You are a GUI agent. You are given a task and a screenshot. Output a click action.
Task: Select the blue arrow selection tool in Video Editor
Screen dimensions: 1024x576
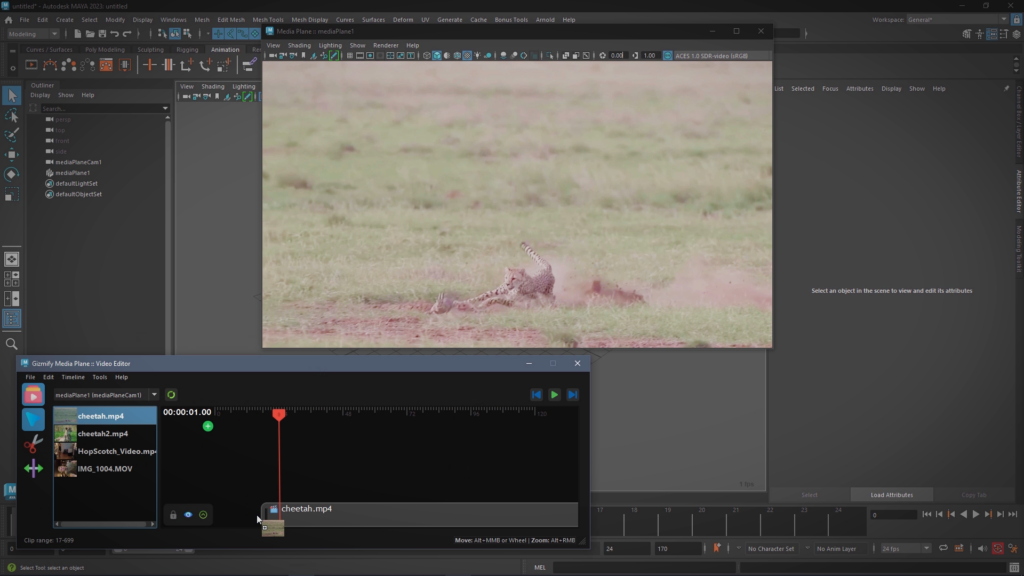pyautogui.click(x=33, y=419)
